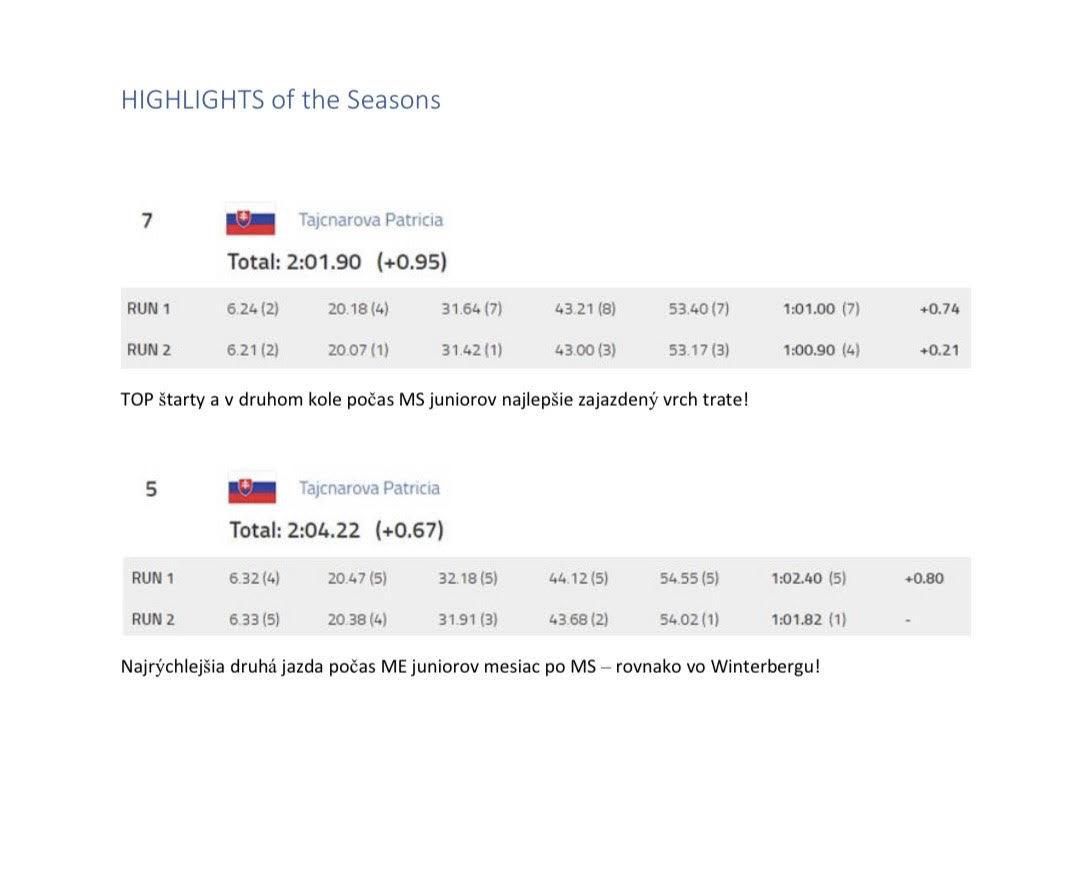The width and height of the screenshot is (1080, 887).
Task: Click the RUN 1 label in second table
Action: [153, 578]
